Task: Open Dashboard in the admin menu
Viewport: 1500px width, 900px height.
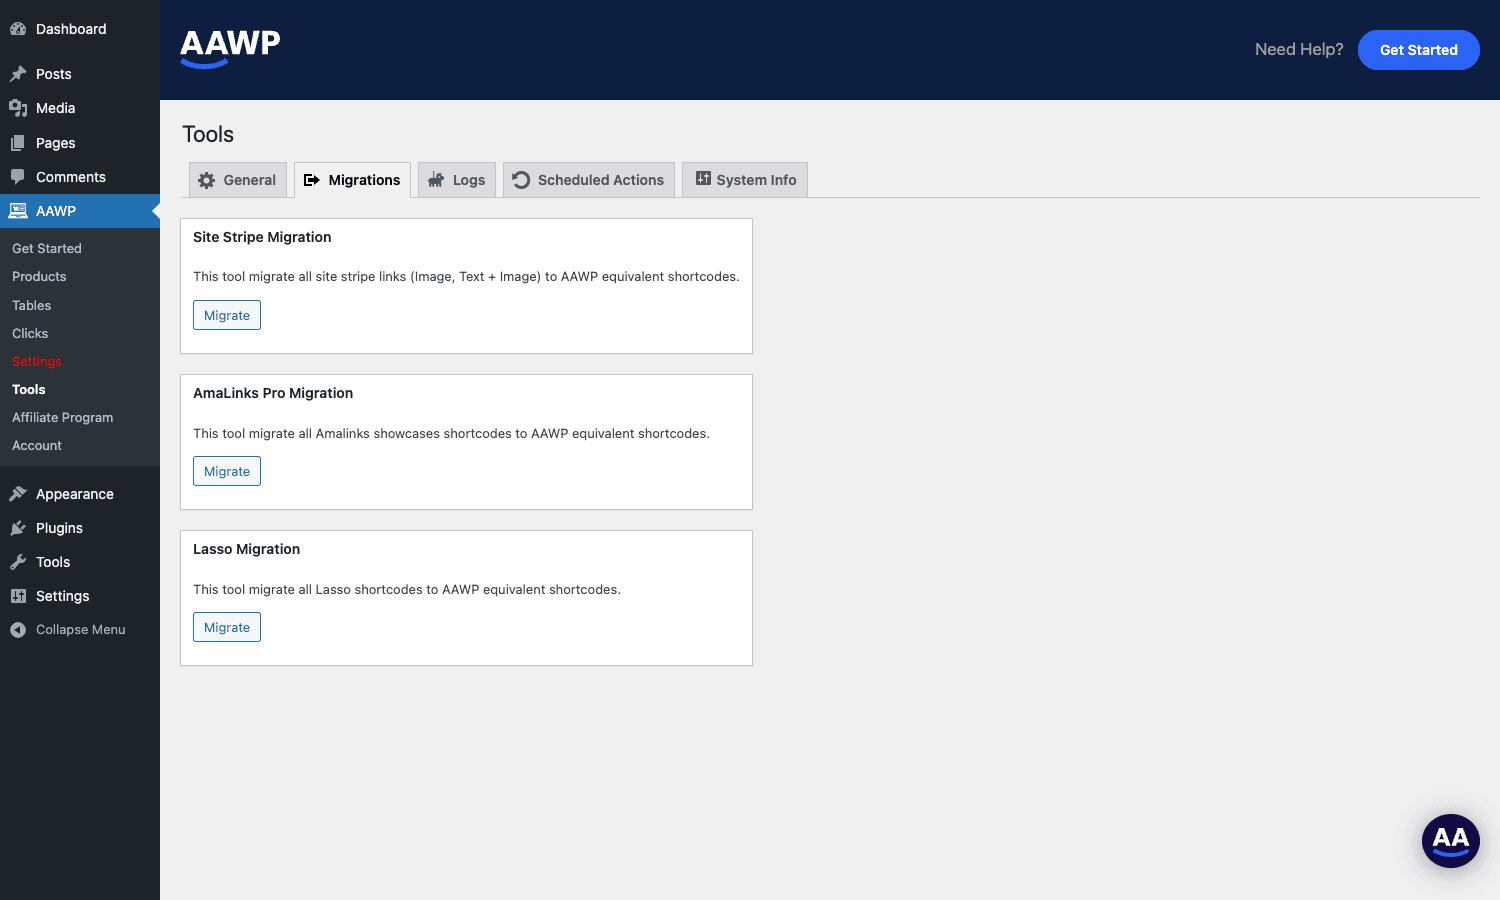Action: click(x=80, y=29)
